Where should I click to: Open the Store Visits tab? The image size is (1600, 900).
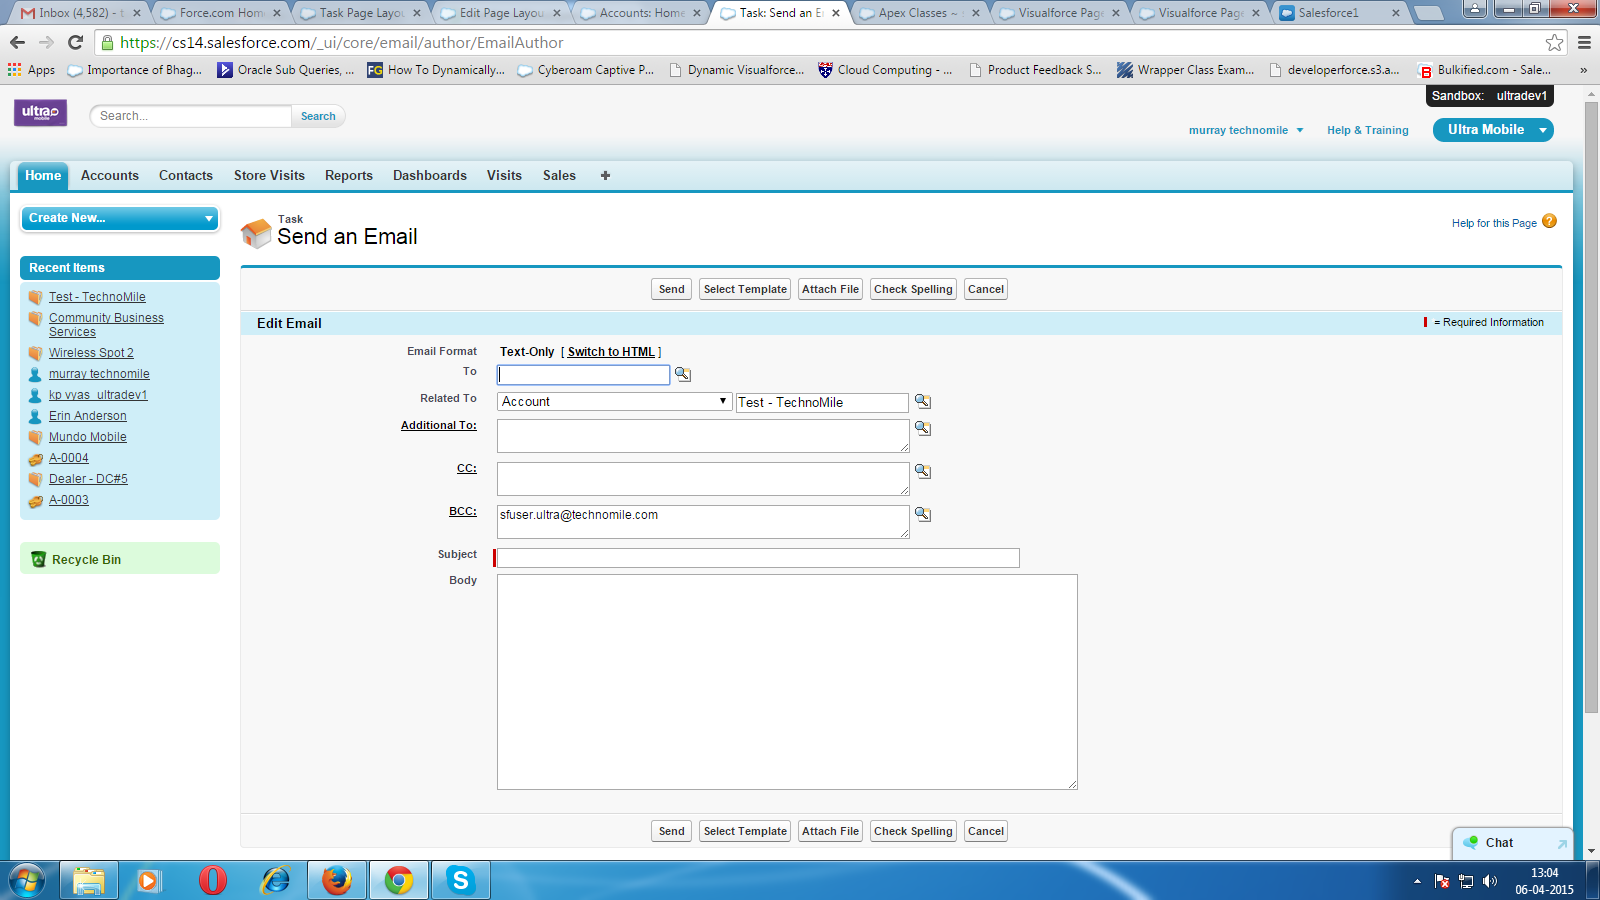[x=269, y=176]
